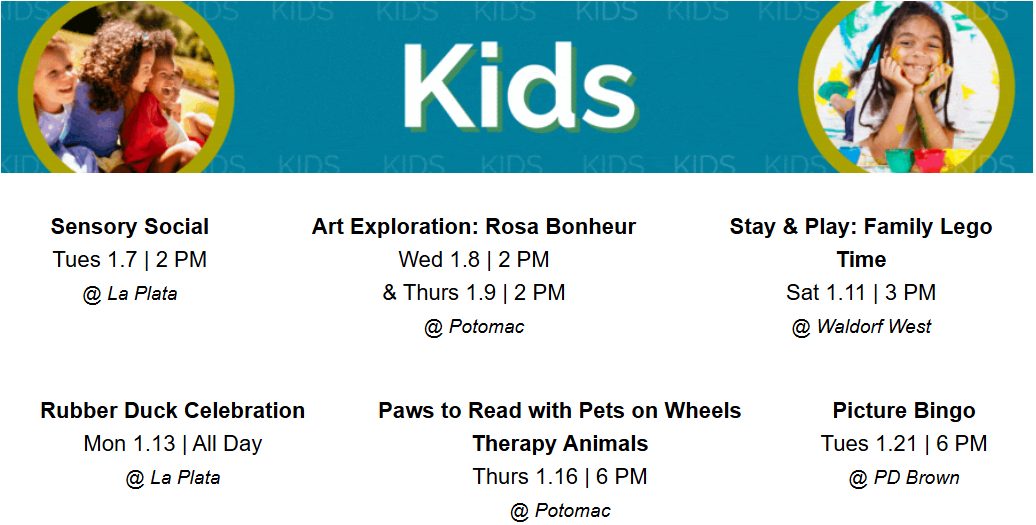
Task: Click the large Kids banner heading
Action: [519, 87]
